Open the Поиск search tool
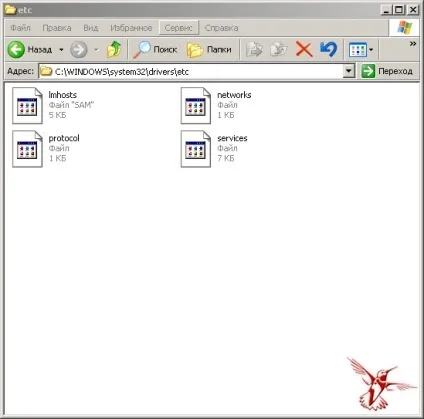This screenshot has width=424, height=419. [155, 50]
